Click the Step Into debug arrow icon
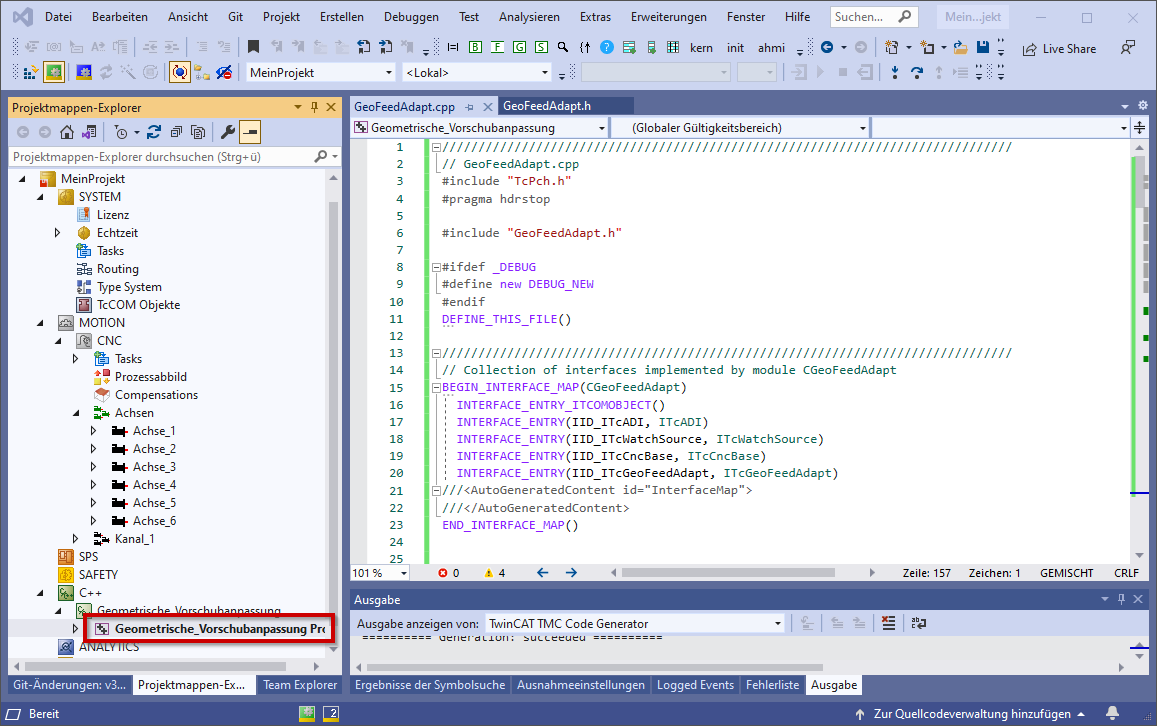This screenshot has width=1157, height=726. pos(895,72)
